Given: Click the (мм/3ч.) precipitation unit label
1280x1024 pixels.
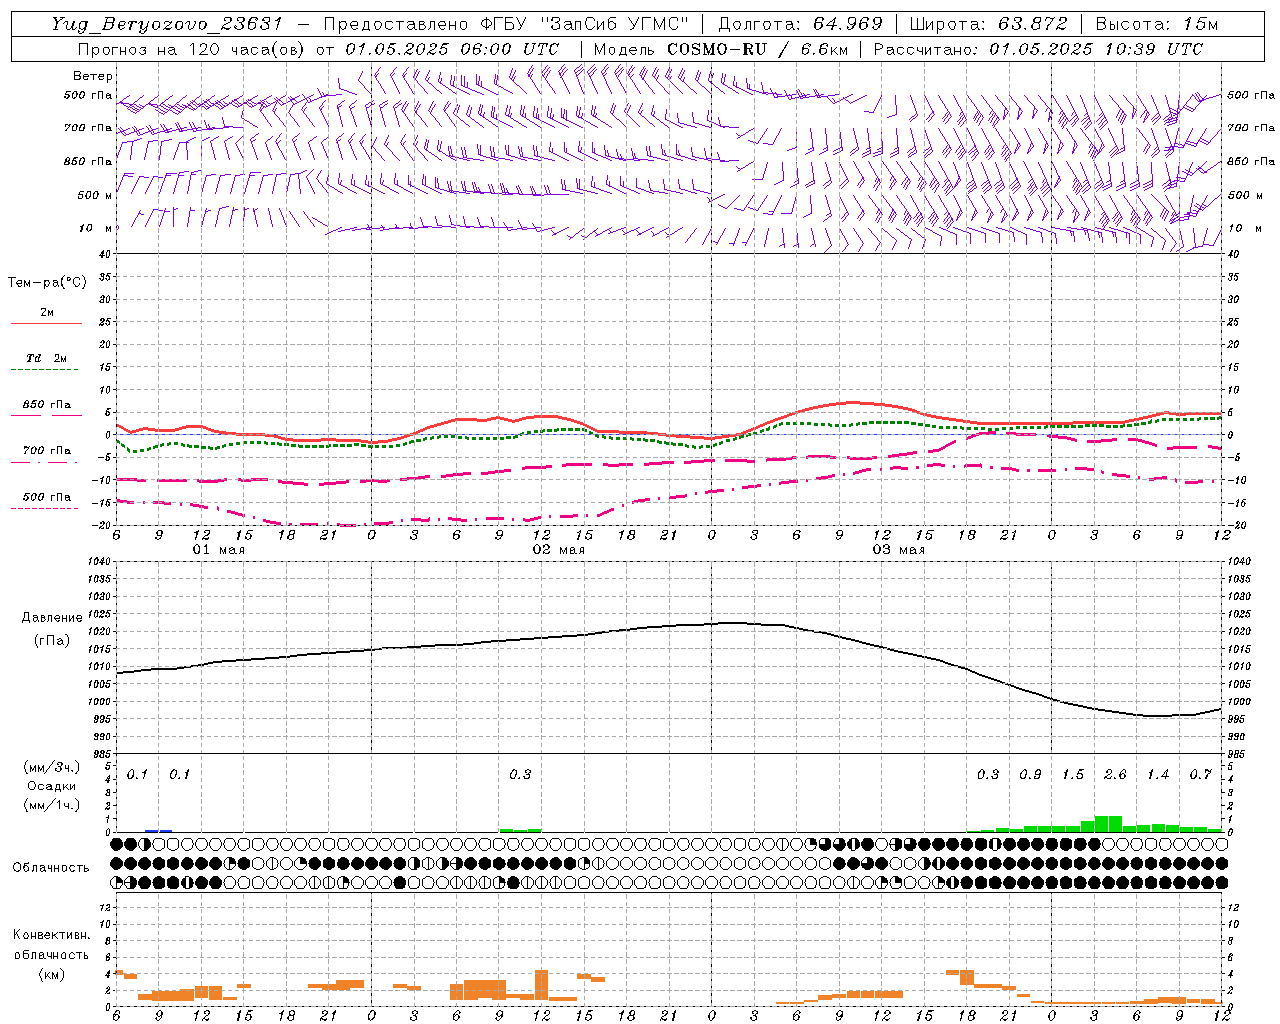Looking at the screenshot, I should [52, 767].
